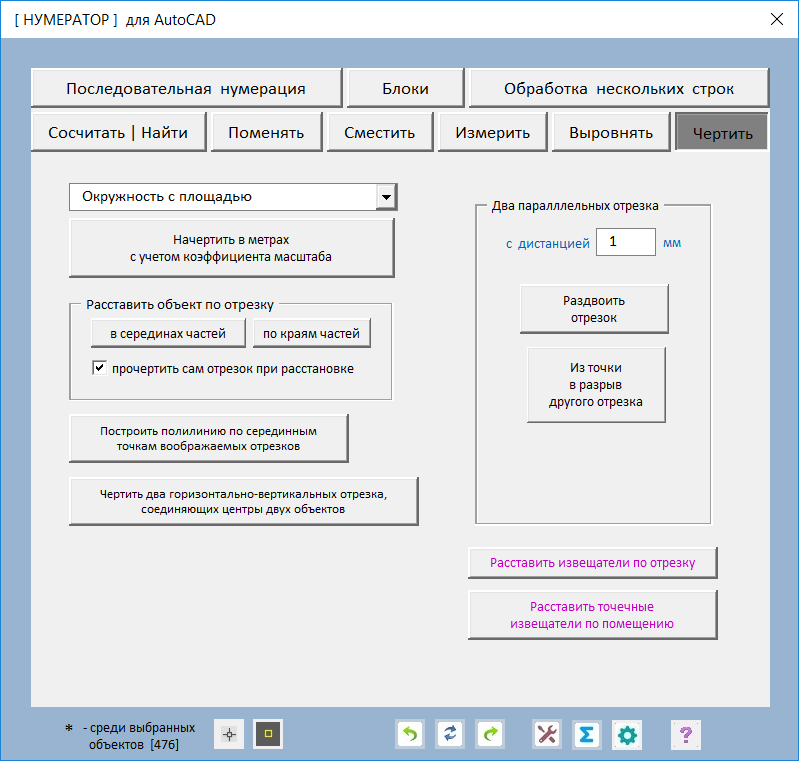Open help with the question mark icon
Viewport: 799px width, 761px height.
pyautogui.click(x=685, y=735)
